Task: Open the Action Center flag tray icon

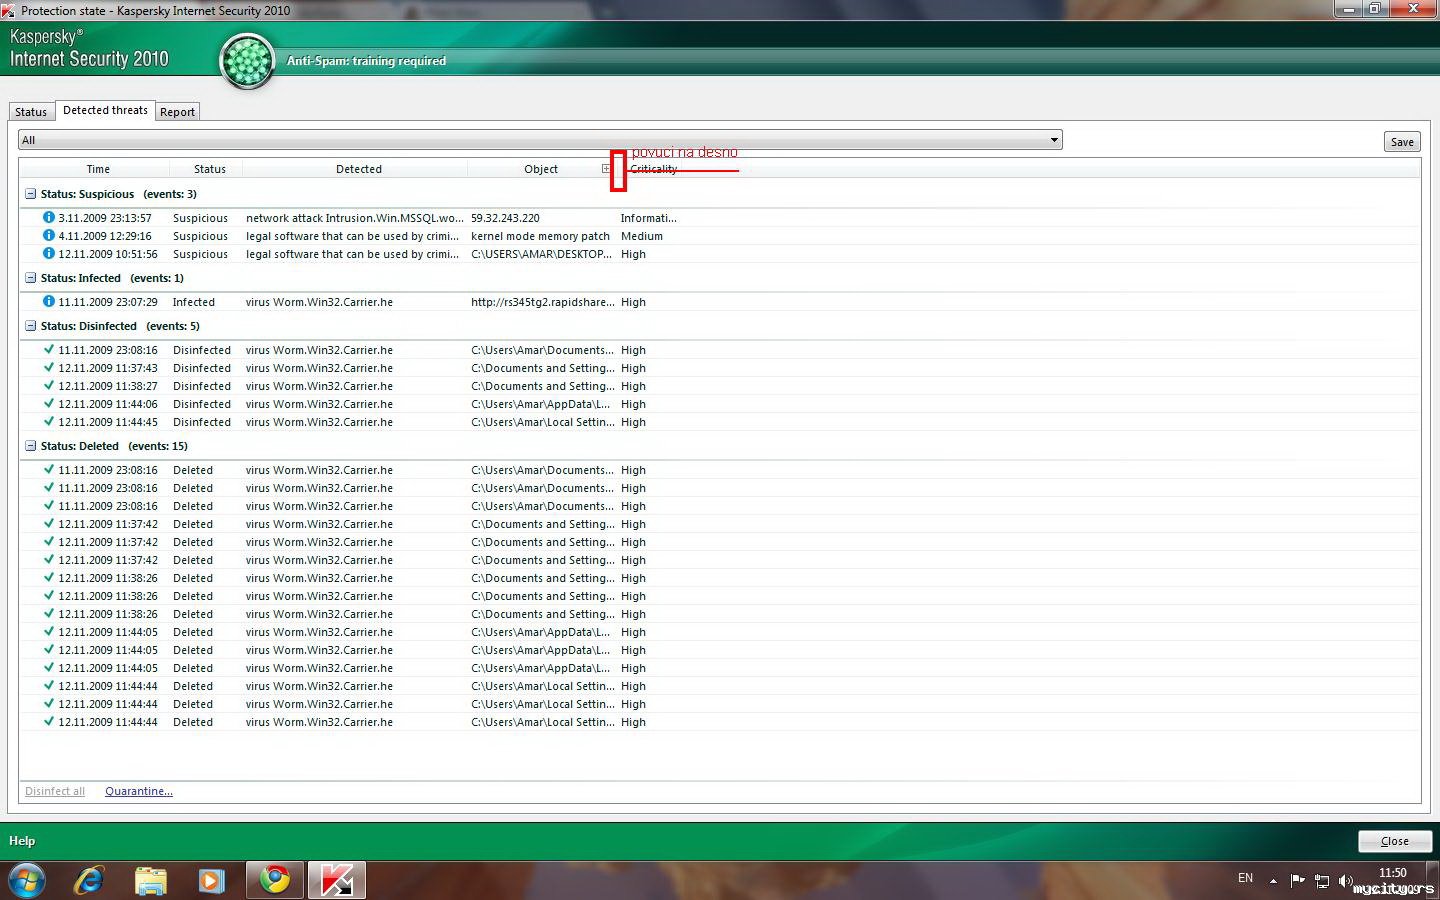Action: [1298, 880]
